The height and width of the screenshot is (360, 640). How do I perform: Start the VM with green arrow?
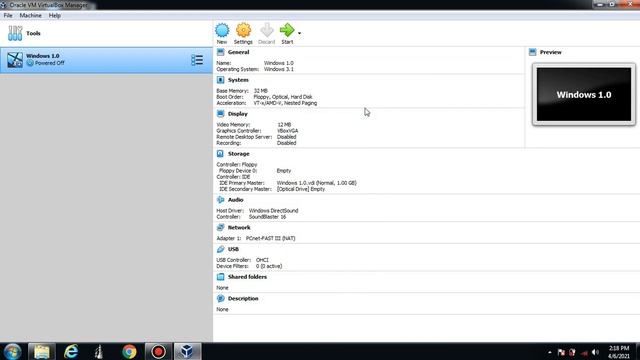287,30
